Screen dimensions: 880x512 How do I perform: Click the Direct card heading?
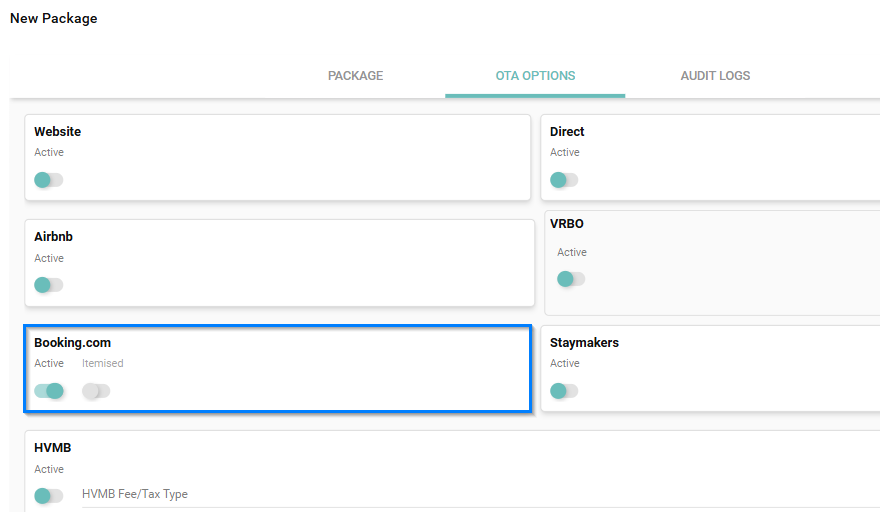pos(567,132)
